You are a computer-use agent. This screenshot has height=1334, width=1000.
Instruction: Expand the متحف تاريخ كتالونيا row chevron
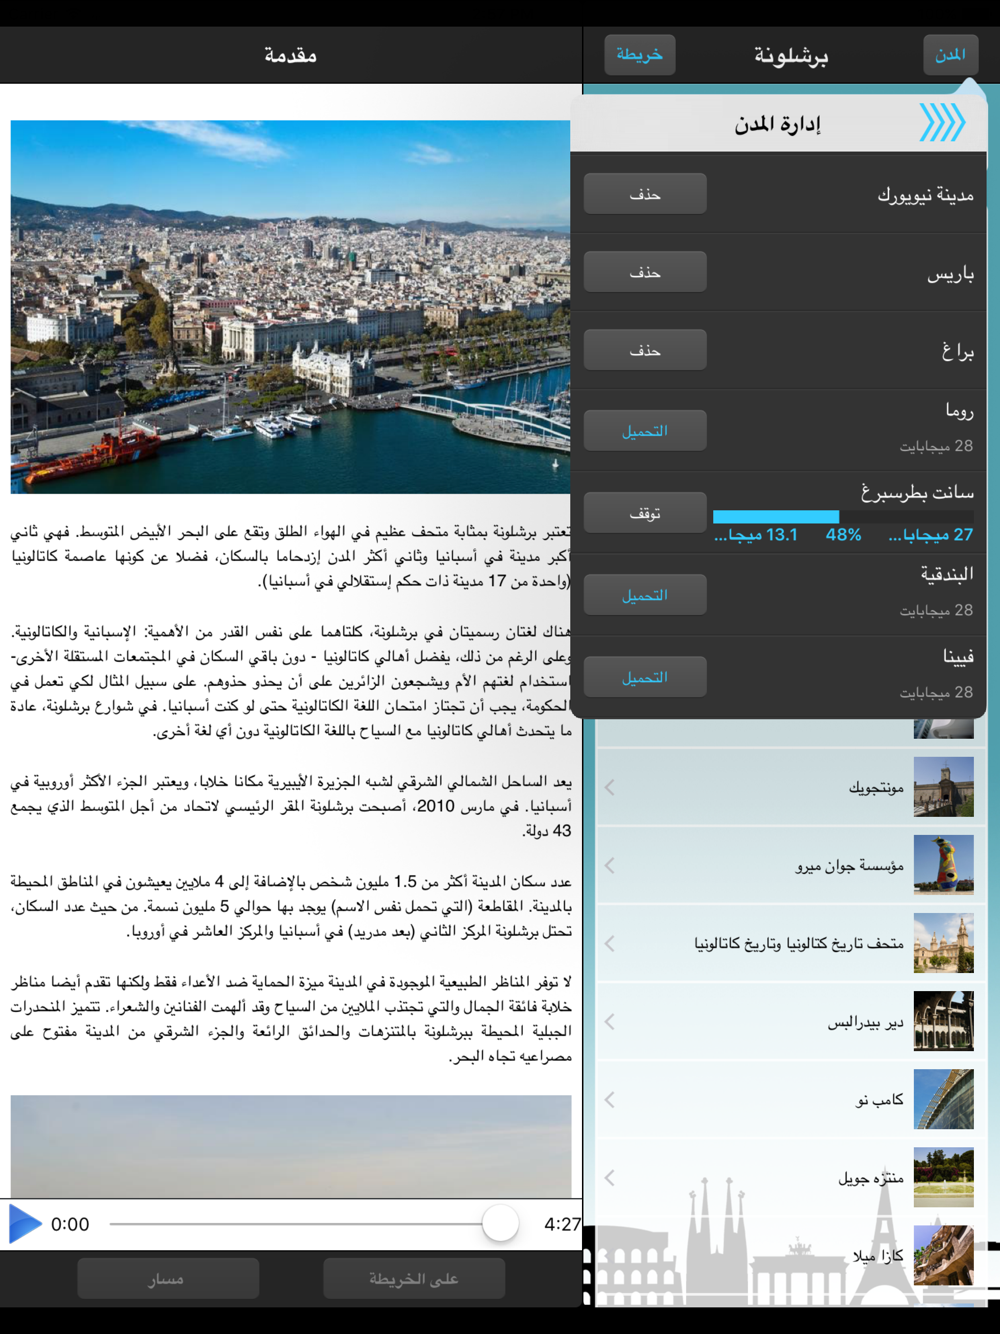click(610, 943)
